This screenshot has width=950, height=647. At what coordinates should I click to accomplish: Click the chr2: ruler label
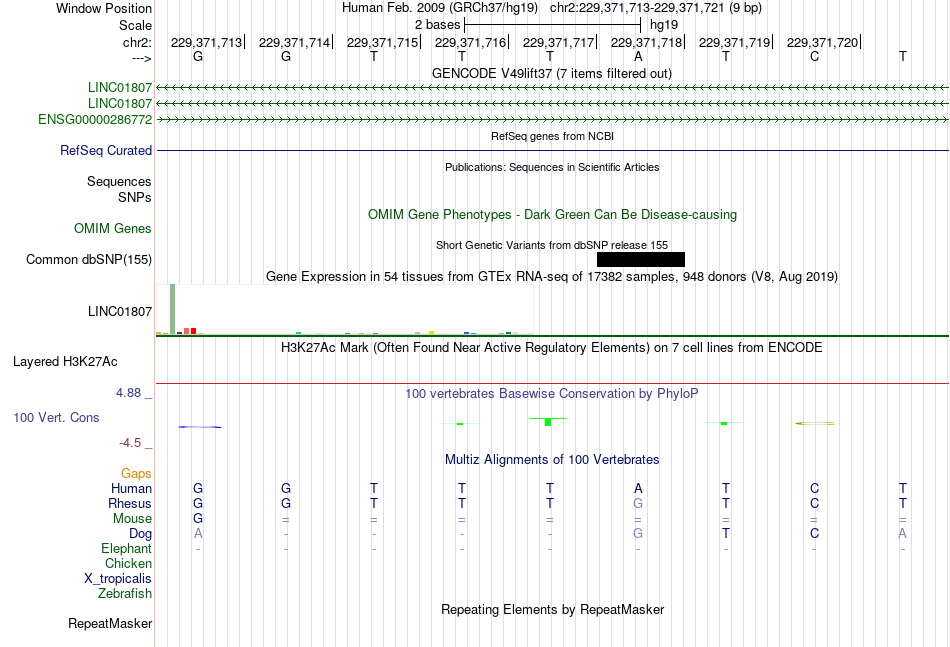[138, 42]
